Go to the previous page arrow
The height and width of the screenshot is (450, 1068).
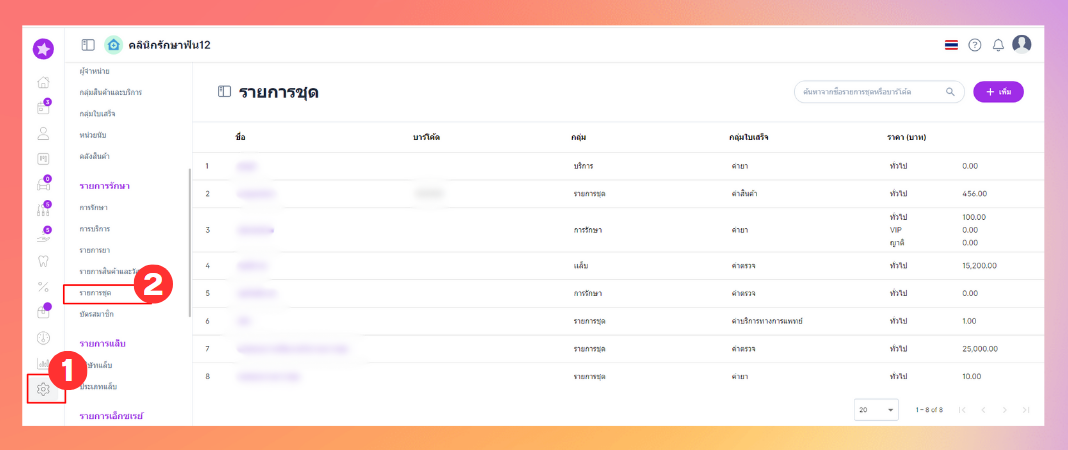click(x=983, y=410)
